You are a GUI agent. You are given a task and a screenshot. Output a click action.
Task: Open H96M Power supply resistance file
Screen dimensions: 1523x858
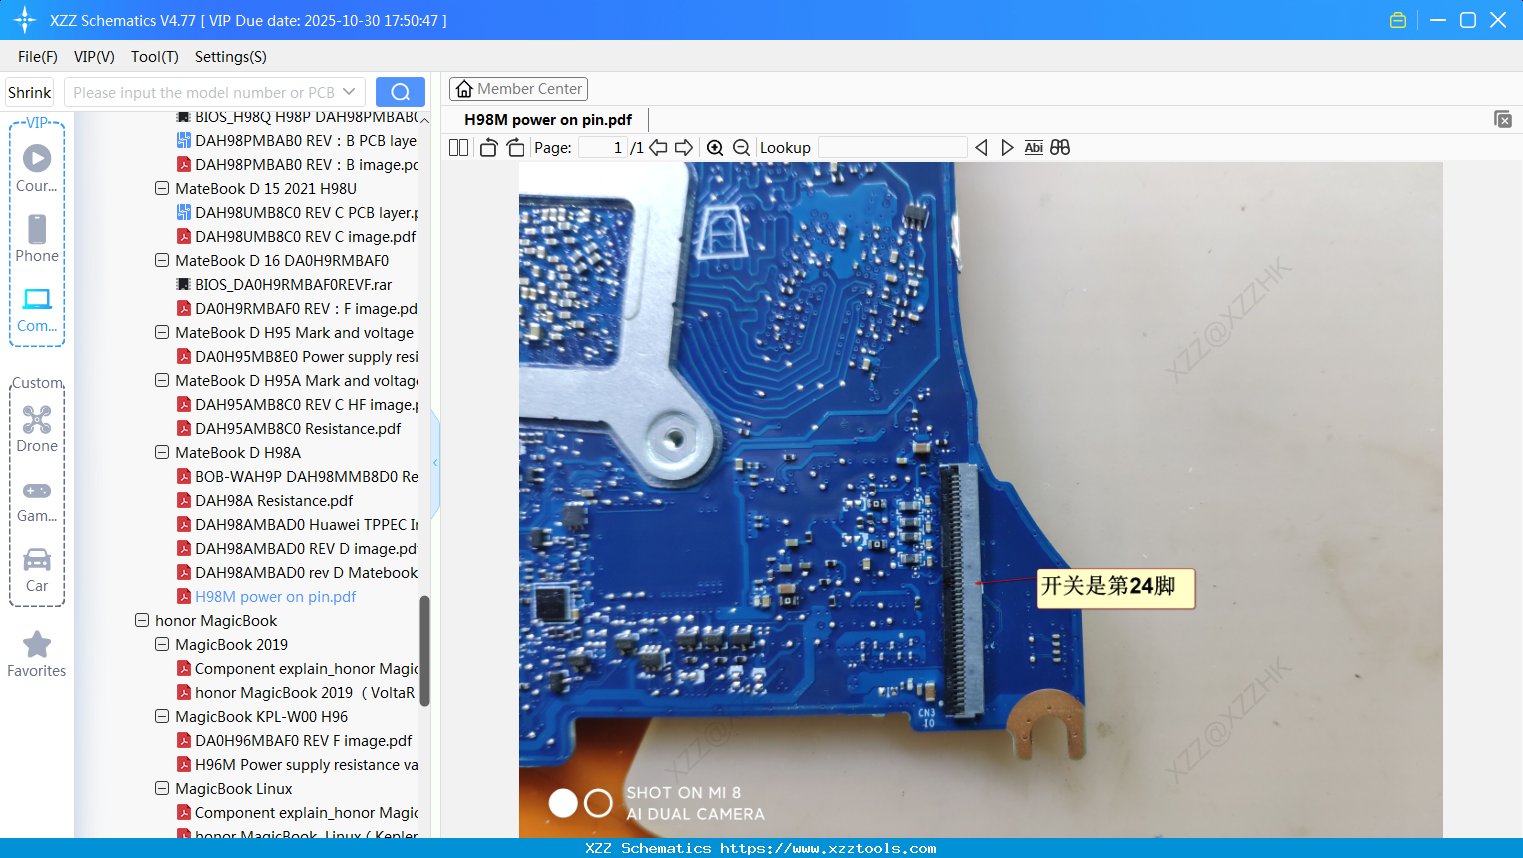coord(297,764)
